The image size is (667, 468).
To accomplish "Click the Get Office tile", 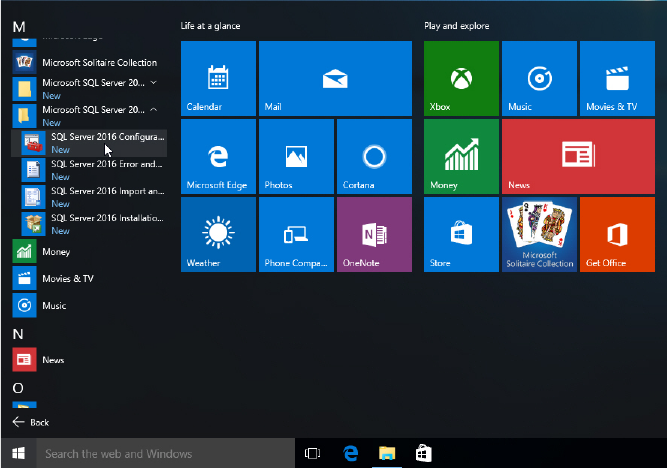I will [x=617, y=234].
